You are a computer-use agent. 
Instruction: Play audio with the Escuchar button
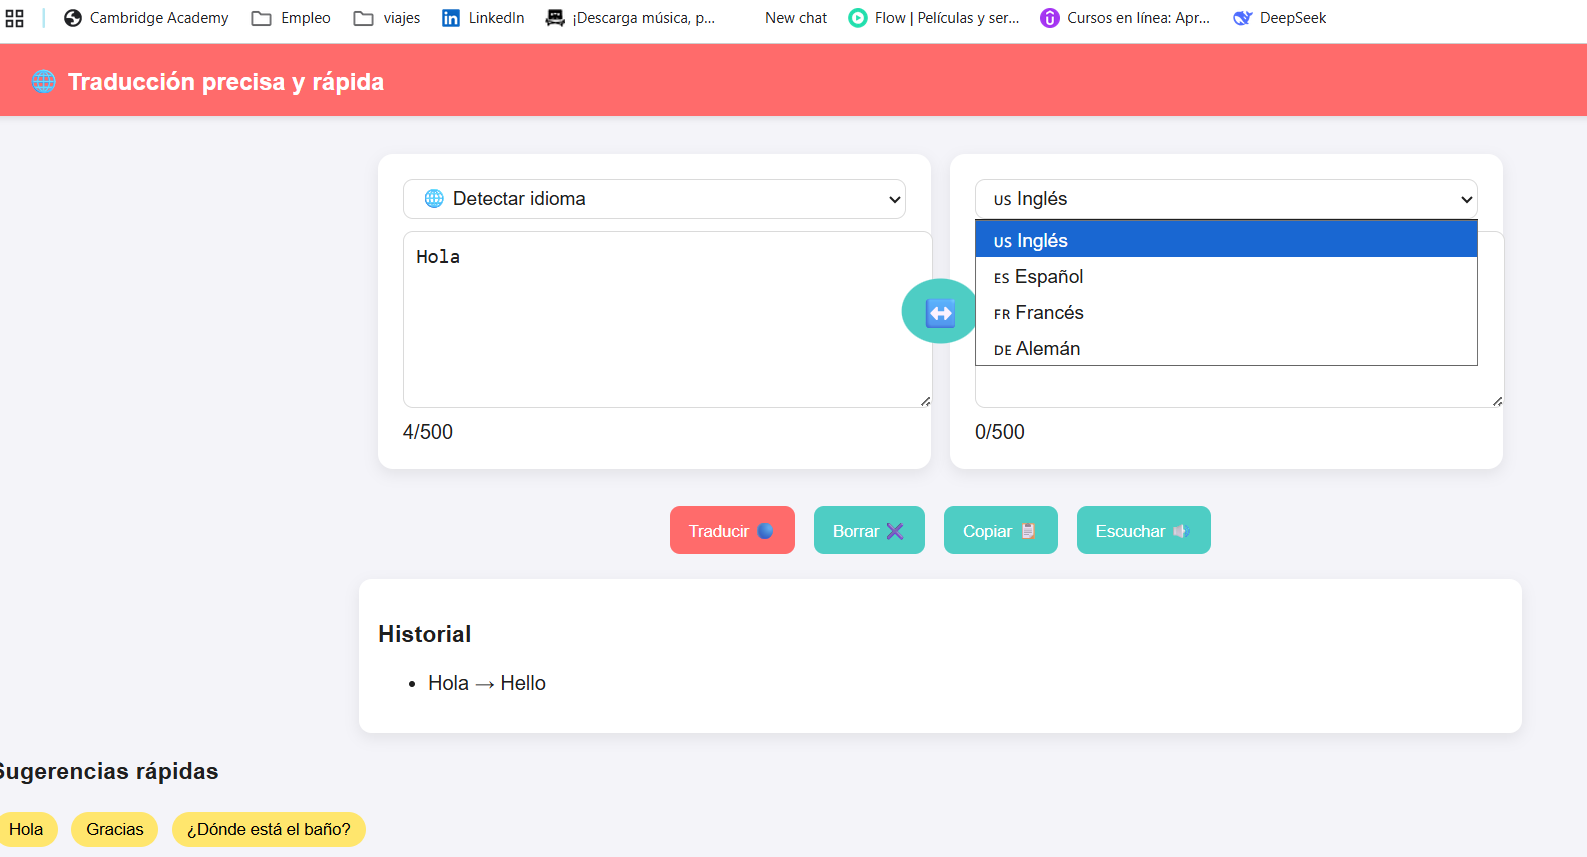[x=1143, y=531]
